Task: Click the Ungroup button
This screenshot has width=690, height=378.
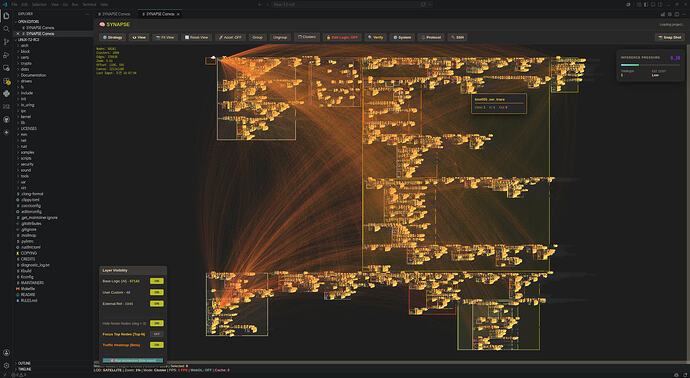Action: point(280,37)
